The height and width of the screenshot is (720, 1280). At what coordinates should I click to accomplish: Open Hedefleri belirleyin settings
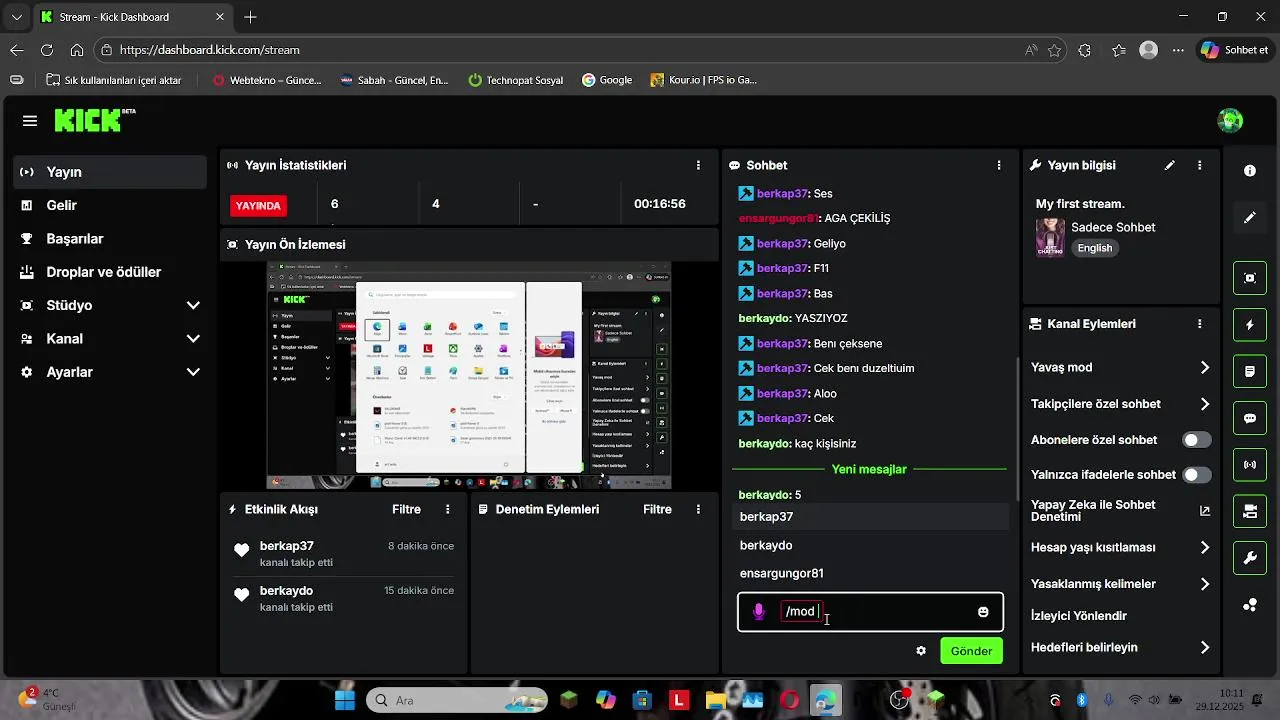(x=1121, y=648)
